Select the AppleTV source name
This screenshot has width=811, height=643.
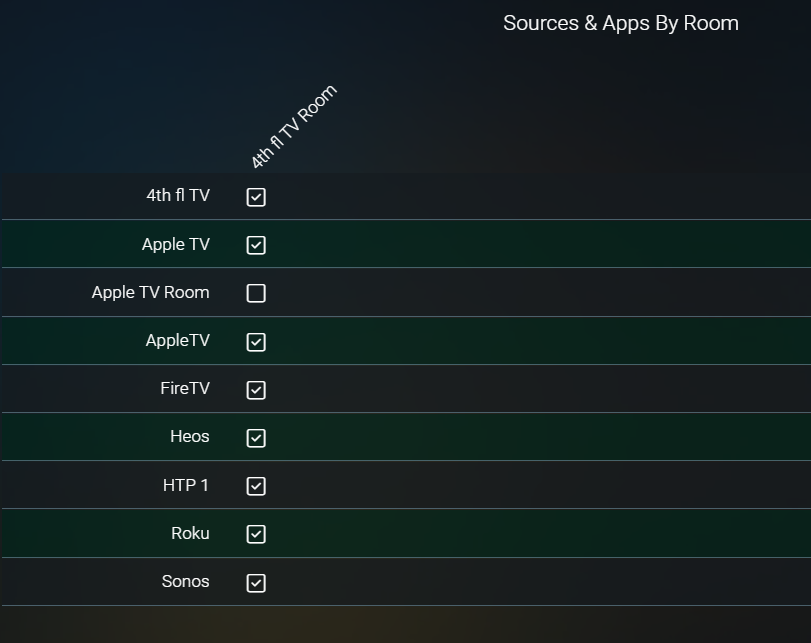178,340
